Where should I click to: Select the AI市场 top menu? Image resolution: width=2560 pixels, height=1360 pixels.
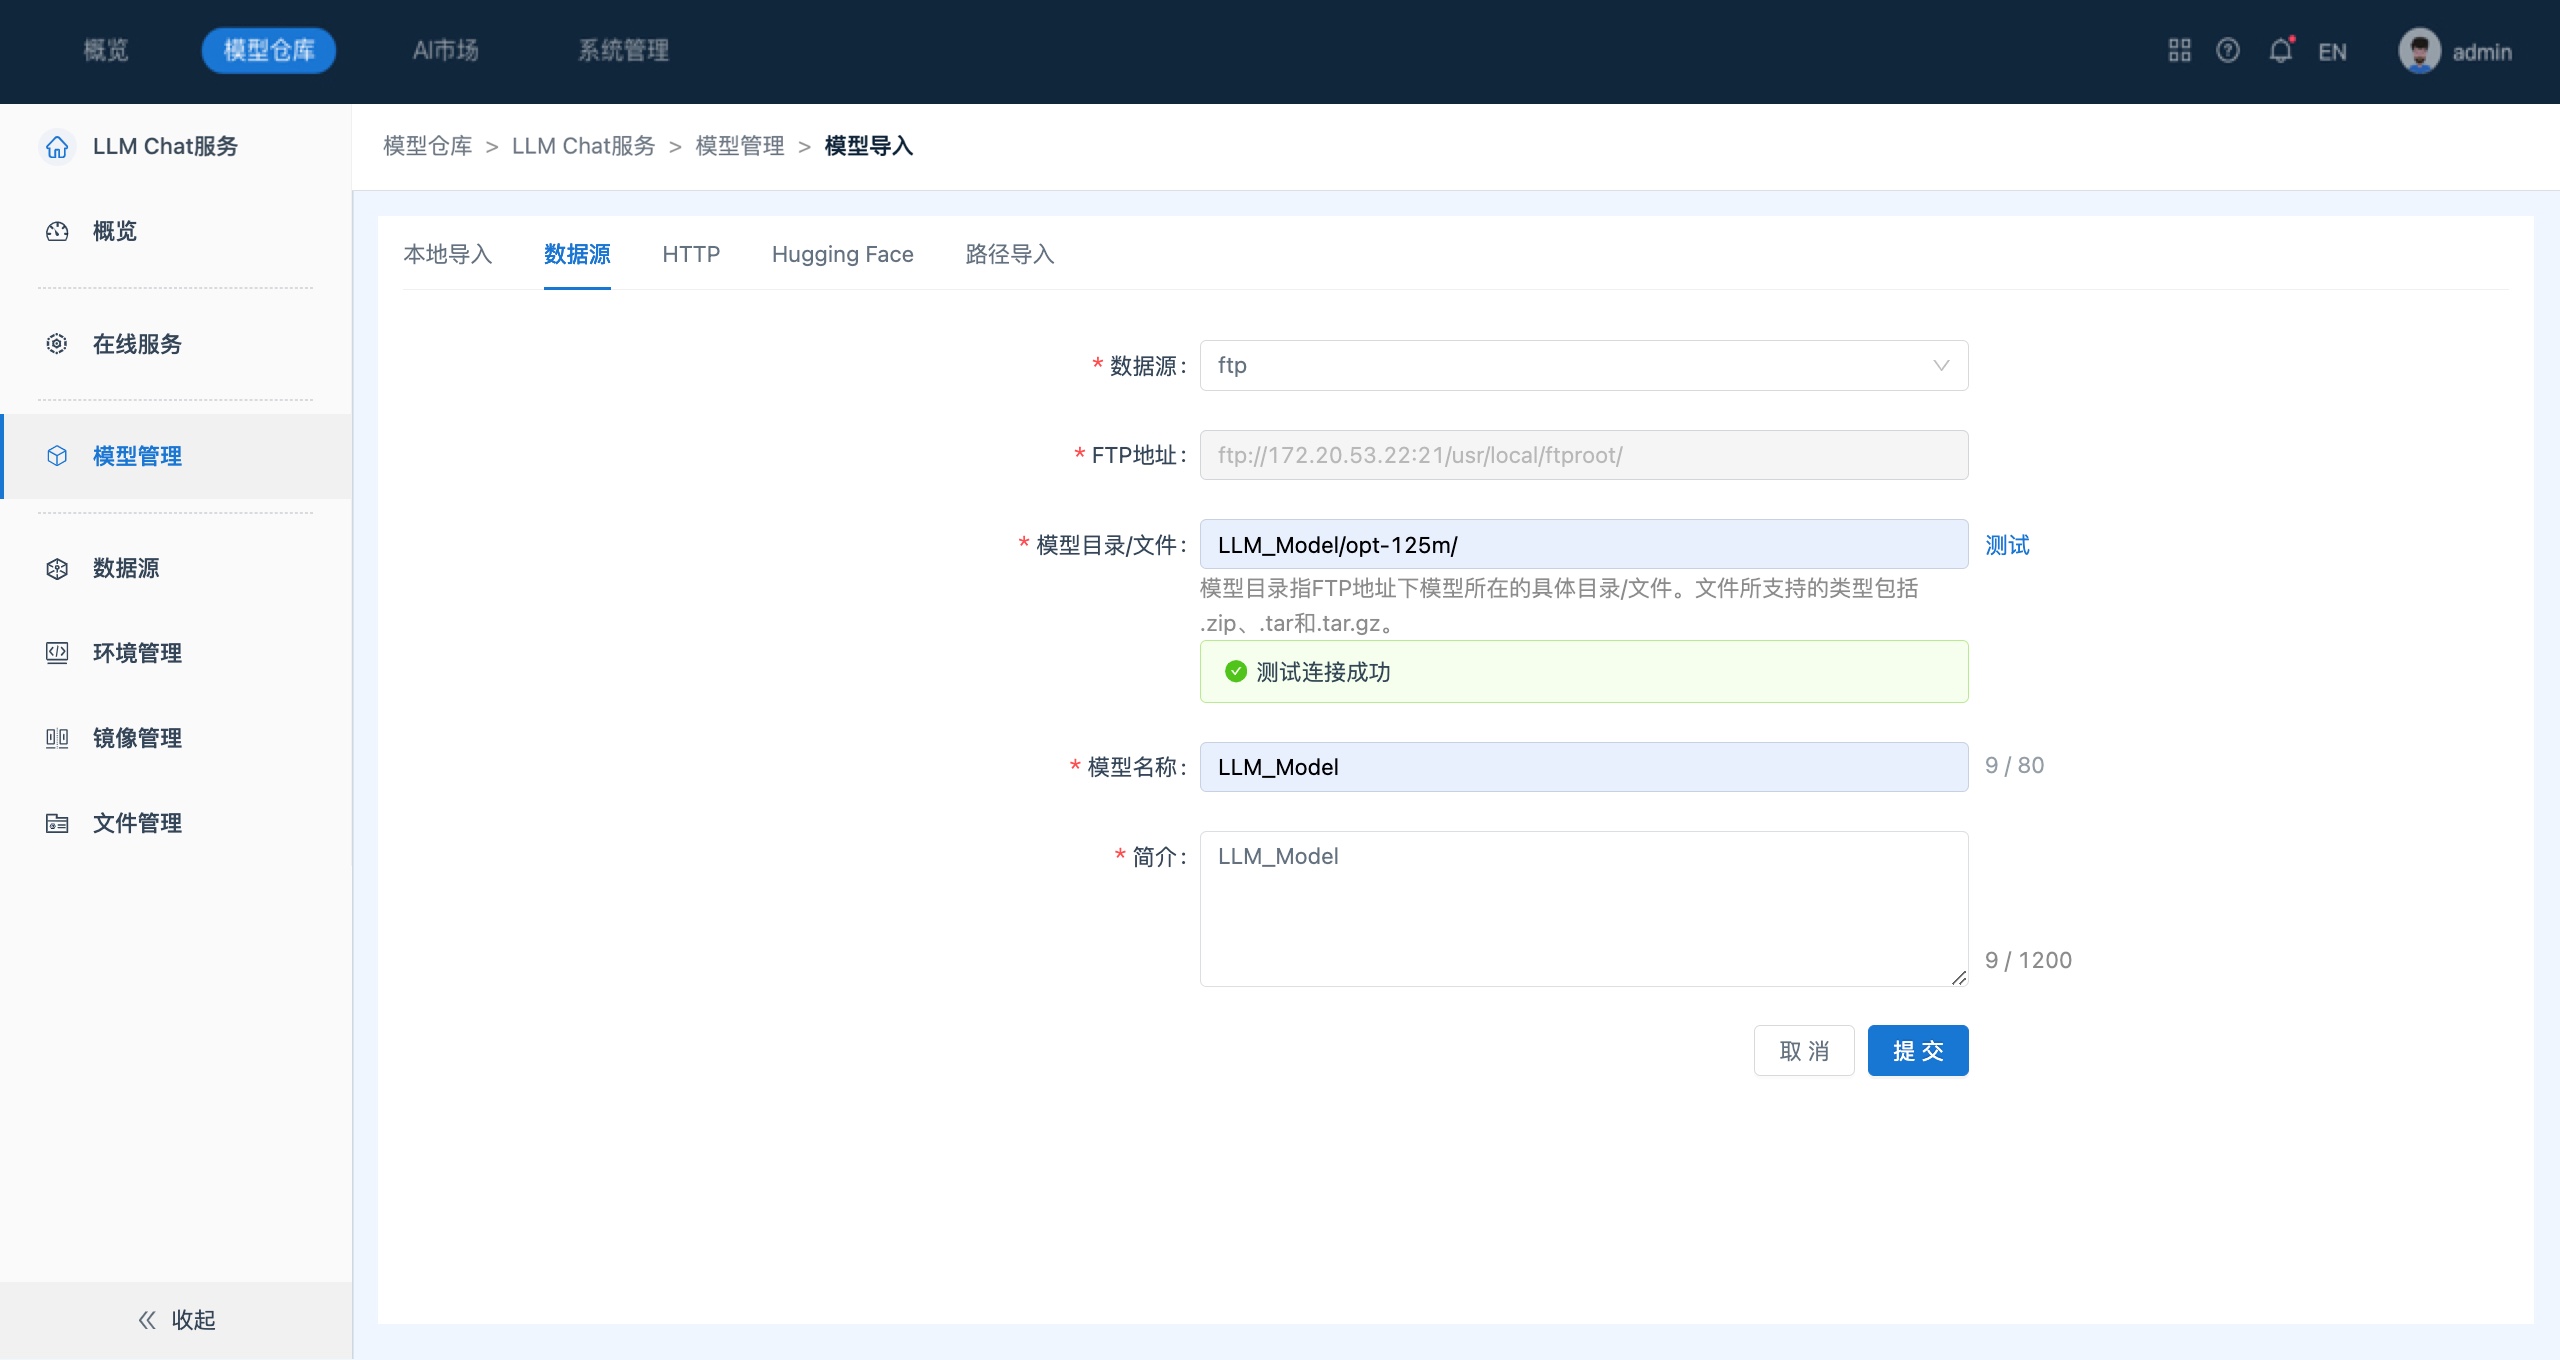tap(446, 51)
